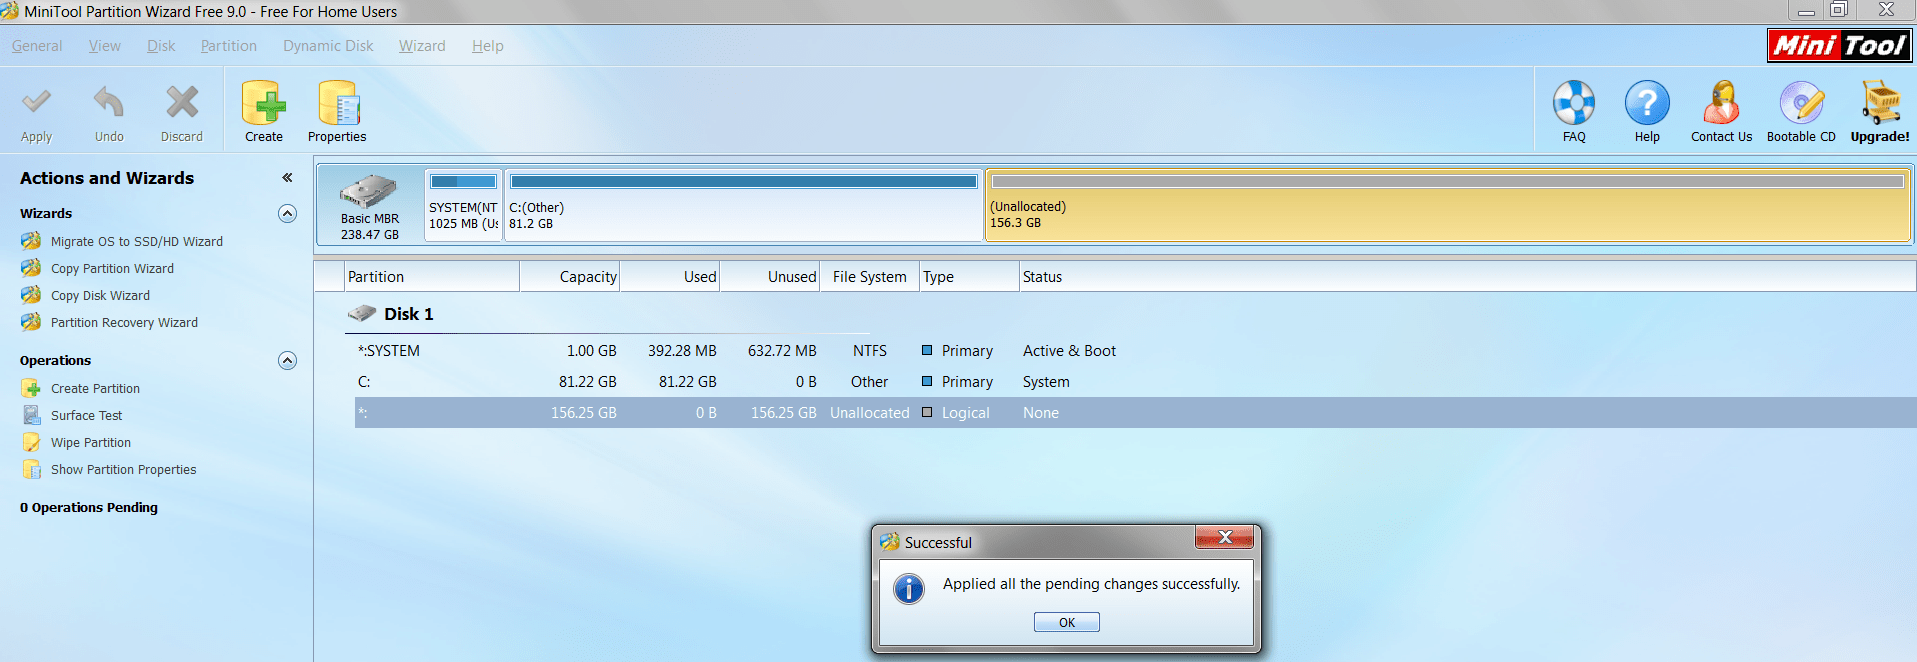
Task: Choose Wipe Partition operation
Action: (x=91, y=443)
